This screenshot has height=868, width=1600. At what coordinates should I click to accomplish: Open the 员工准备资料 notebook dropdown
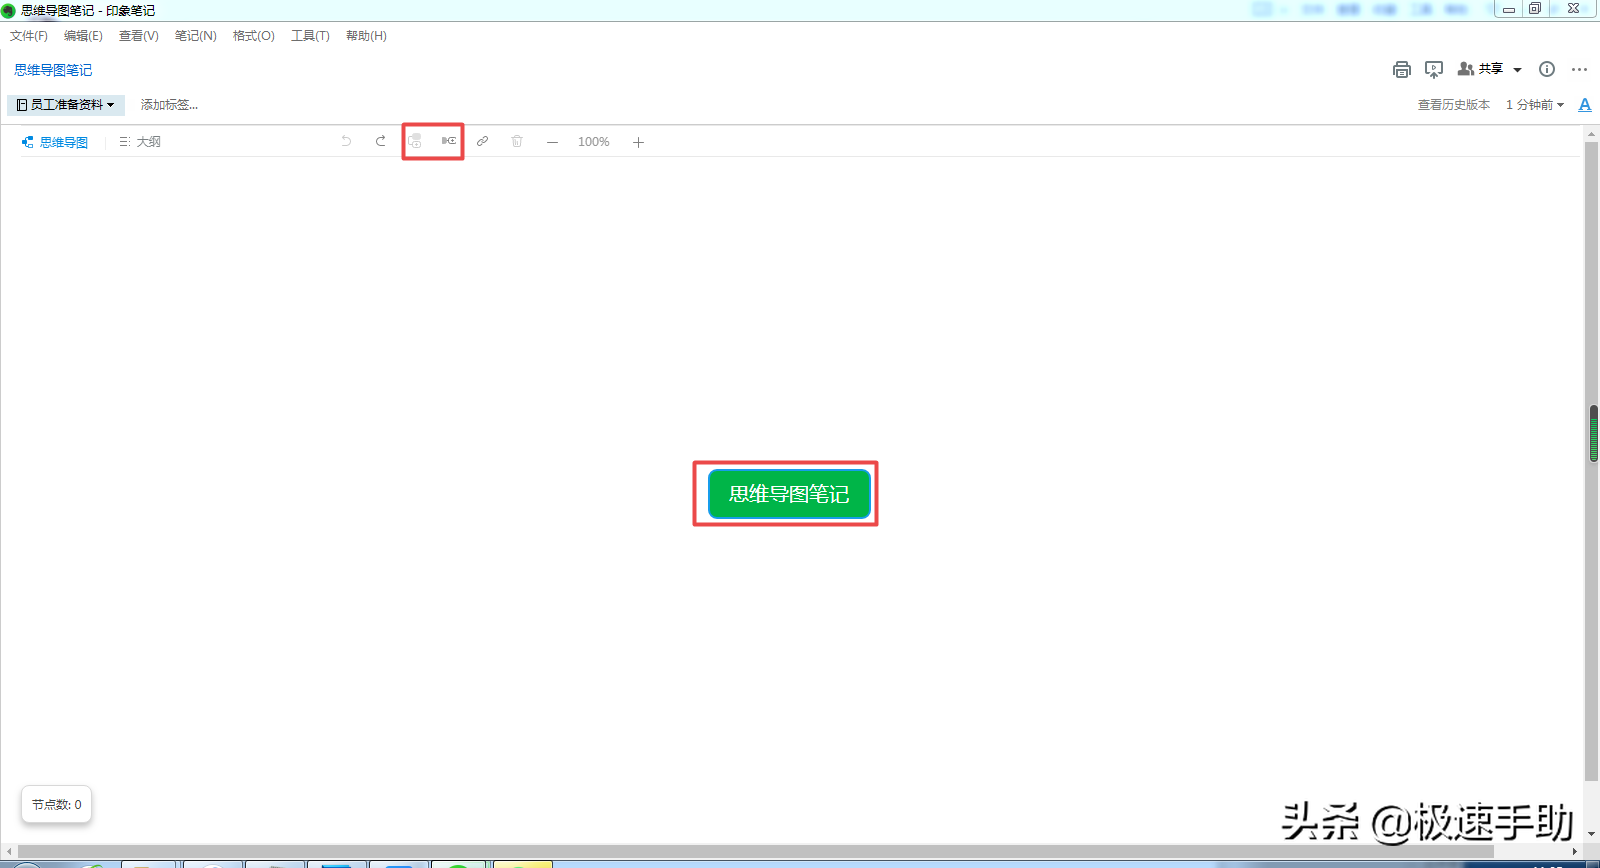[x=66, y=105]
